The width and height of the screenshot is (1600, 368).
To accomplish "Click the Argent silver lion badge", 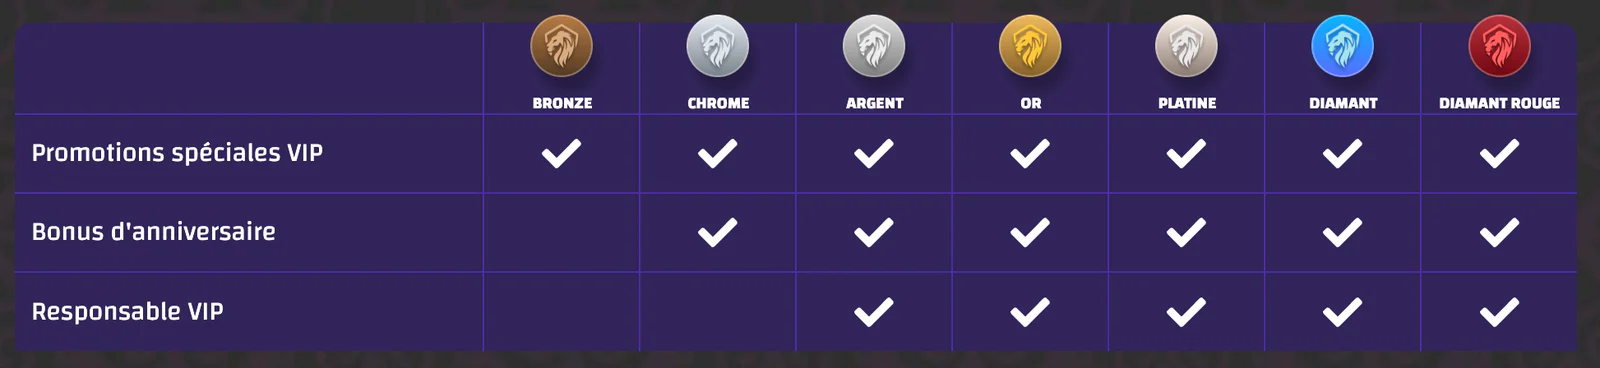I will pos(874,46).
